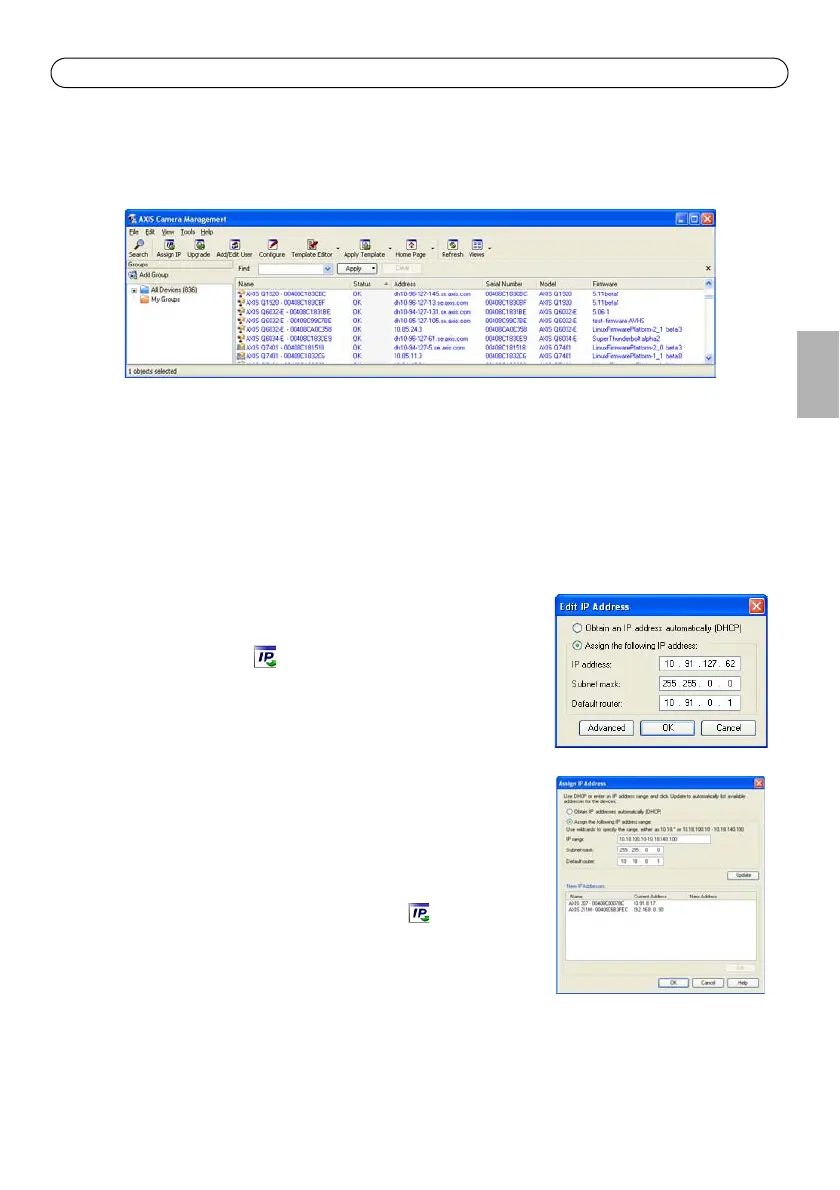Open the Template Editor tool
840x1190 pixels.
(312, 248)
